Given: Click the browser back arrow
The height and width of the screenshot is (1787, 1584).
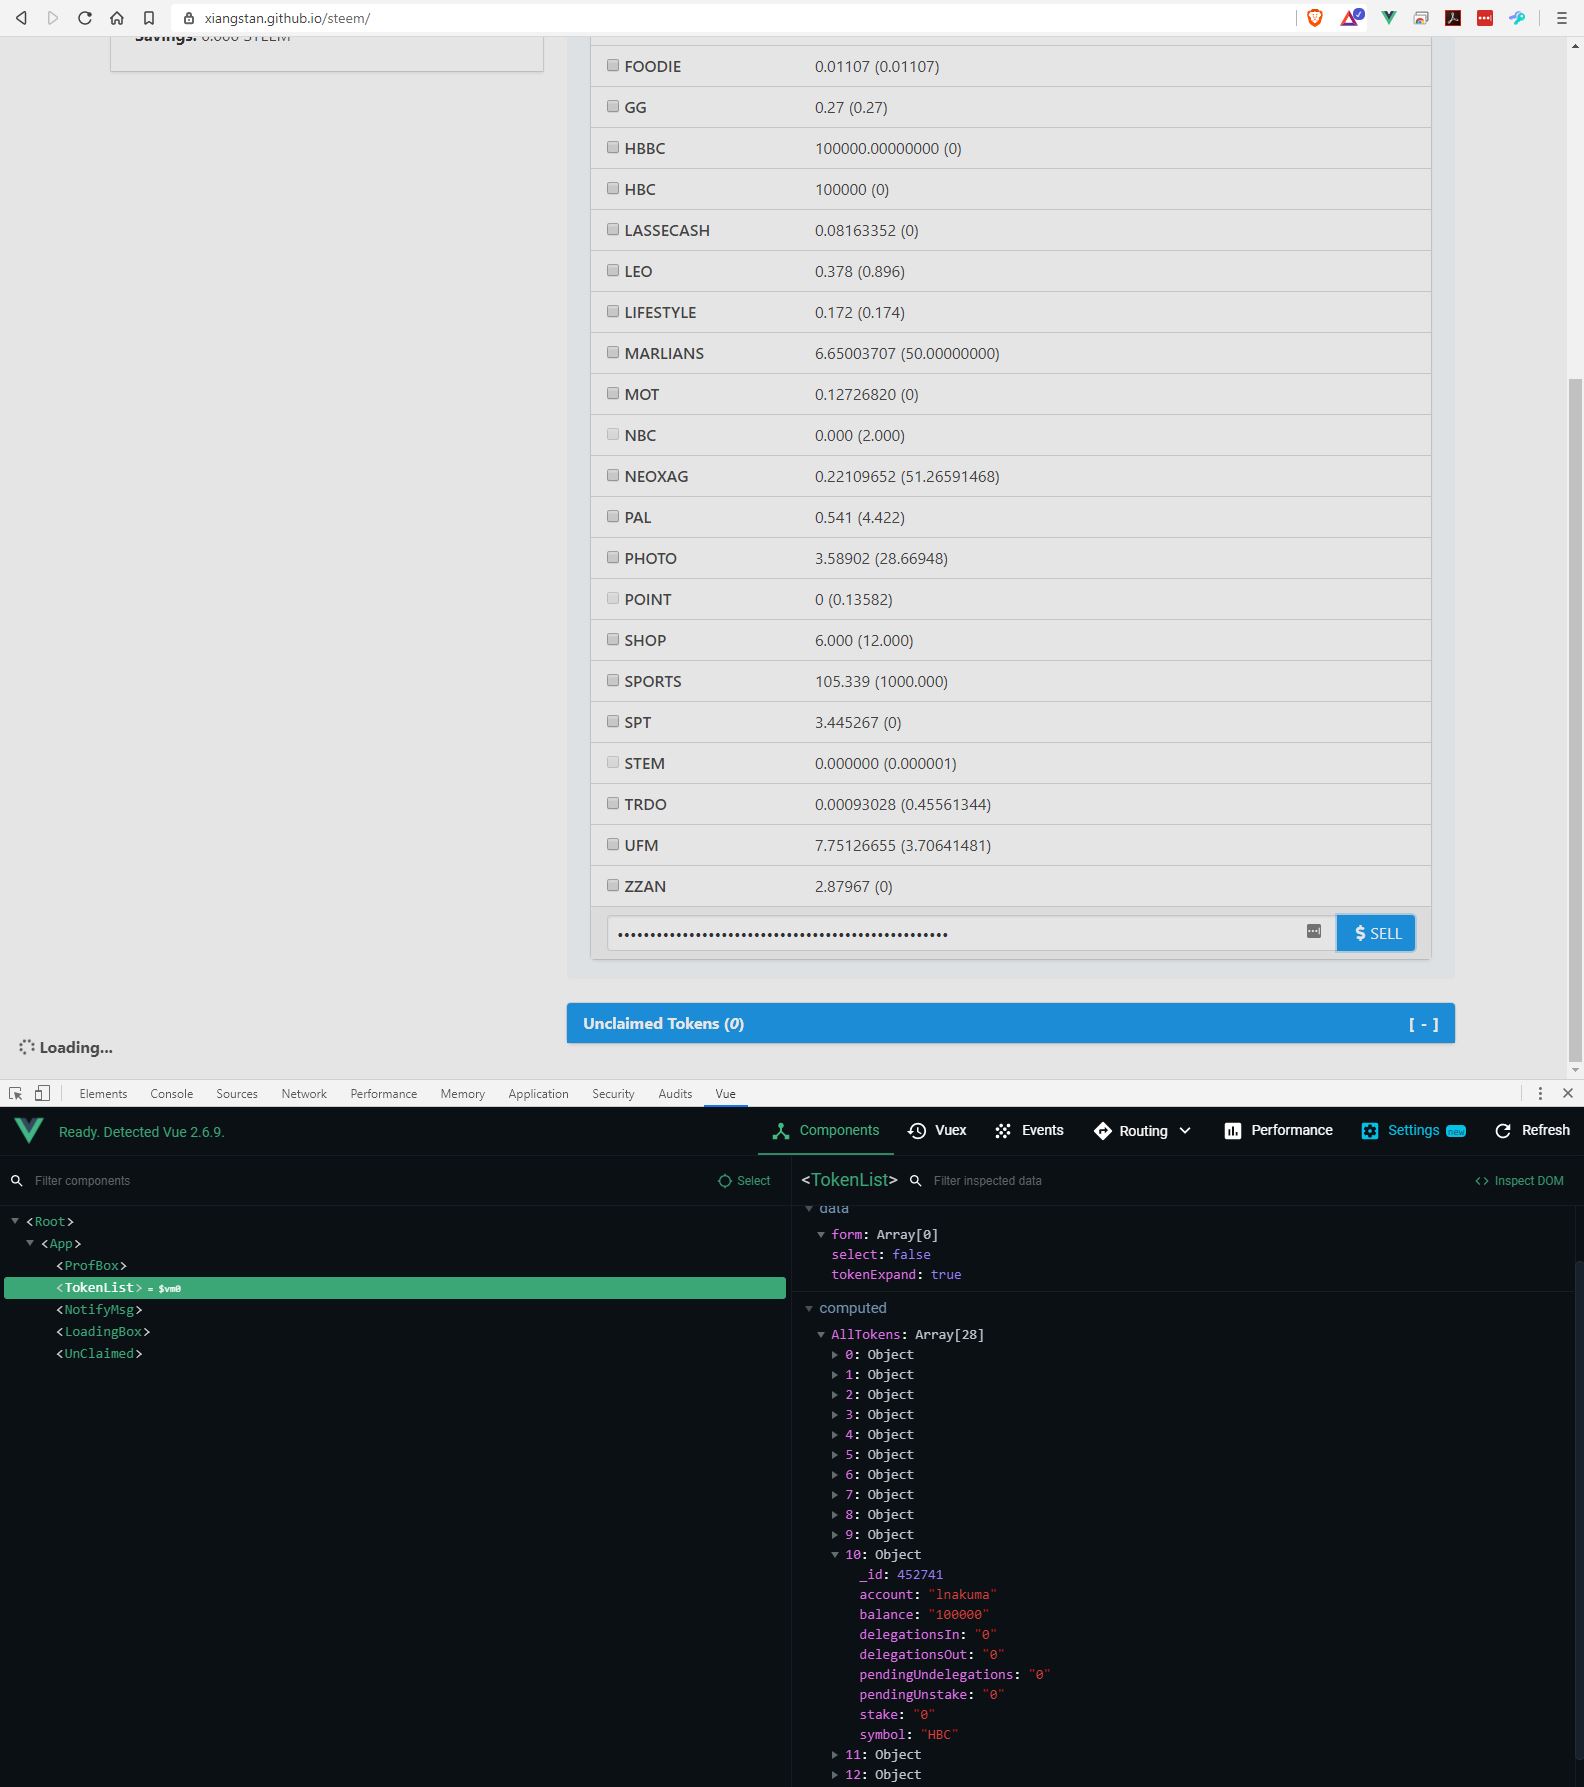Looking at the screenshot, I should 21,18.
